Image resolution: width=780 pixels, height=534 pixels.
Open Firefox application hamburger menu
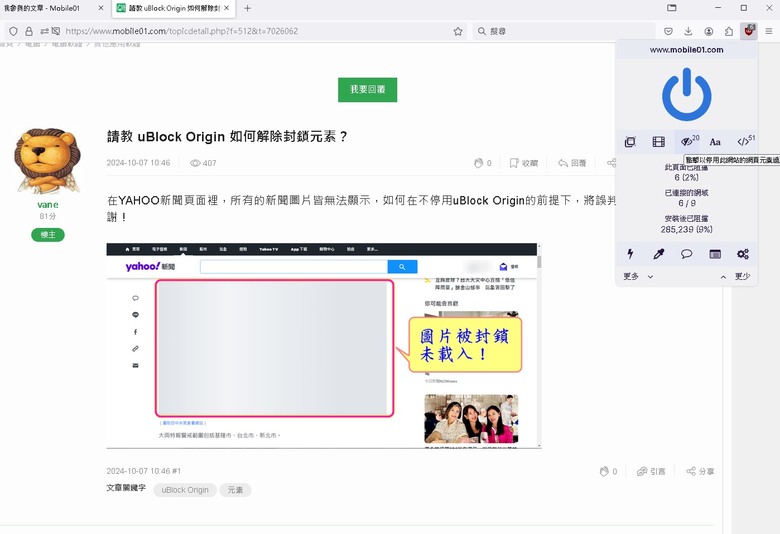(769, 31)
